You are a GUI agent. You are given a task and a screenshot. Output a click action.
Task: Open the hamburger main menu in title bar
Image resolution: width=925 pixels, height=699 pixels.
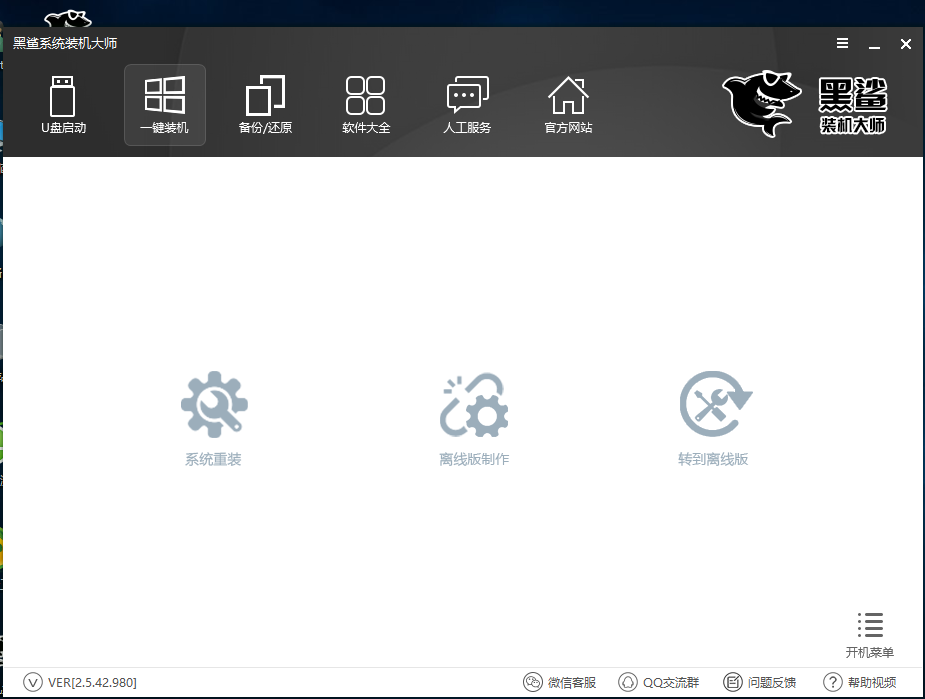842,43
